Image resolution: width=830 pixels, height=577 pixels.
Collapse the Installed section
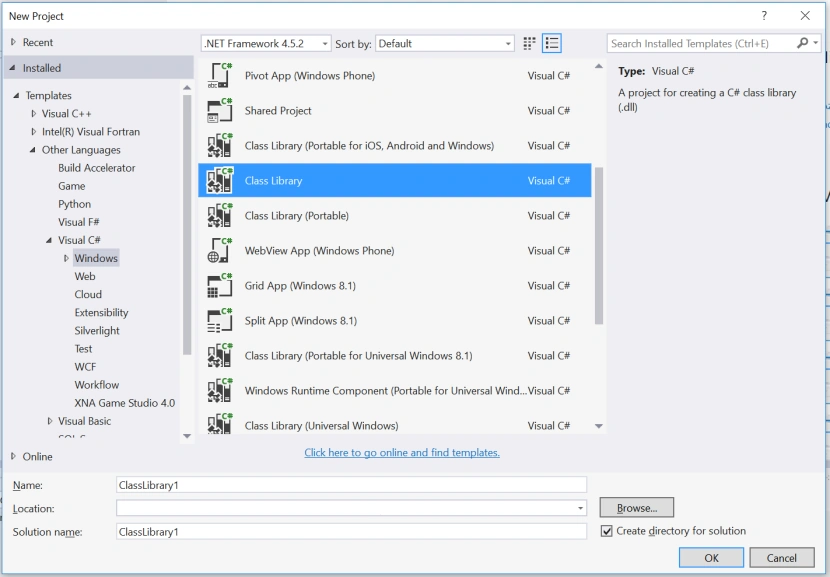tap(13, 68)
